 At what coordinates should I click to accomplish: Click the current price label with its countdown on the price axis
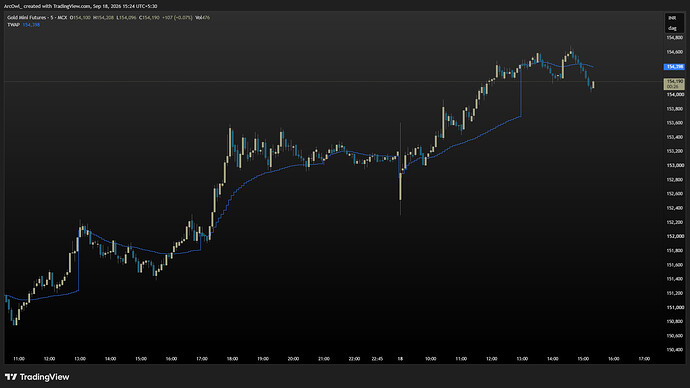coord(674,84)
